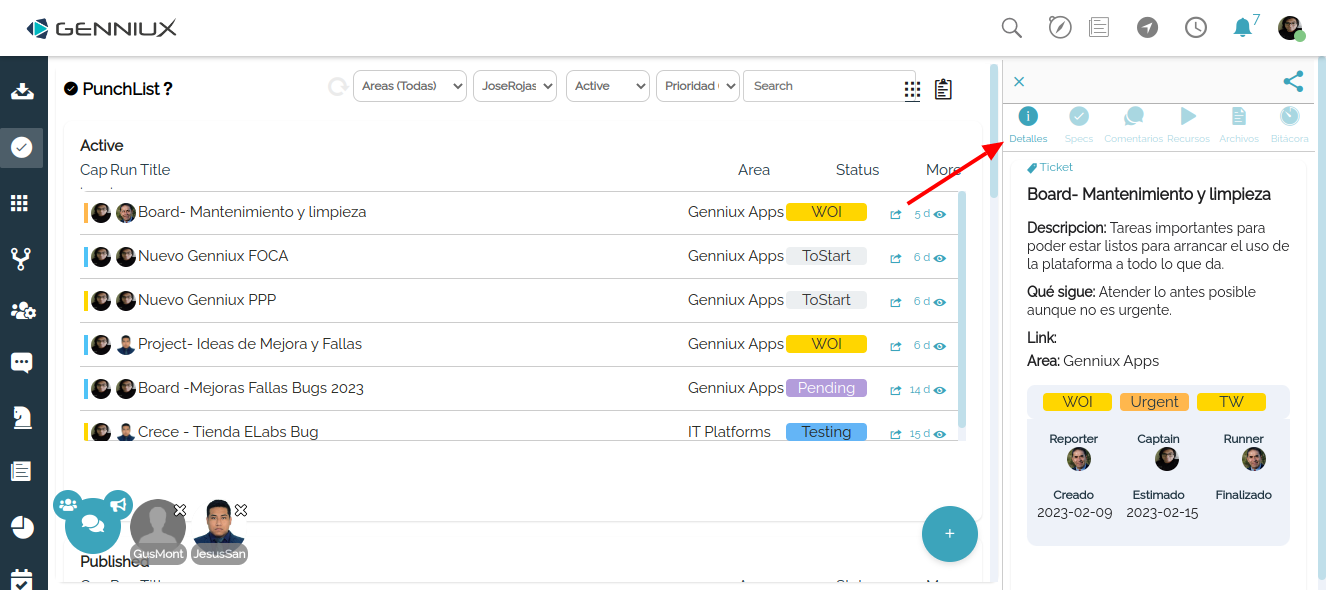This screenshot has height=590, width=1326.
Task: Click the Genniux logo
Action: click(x=101, y=29)
